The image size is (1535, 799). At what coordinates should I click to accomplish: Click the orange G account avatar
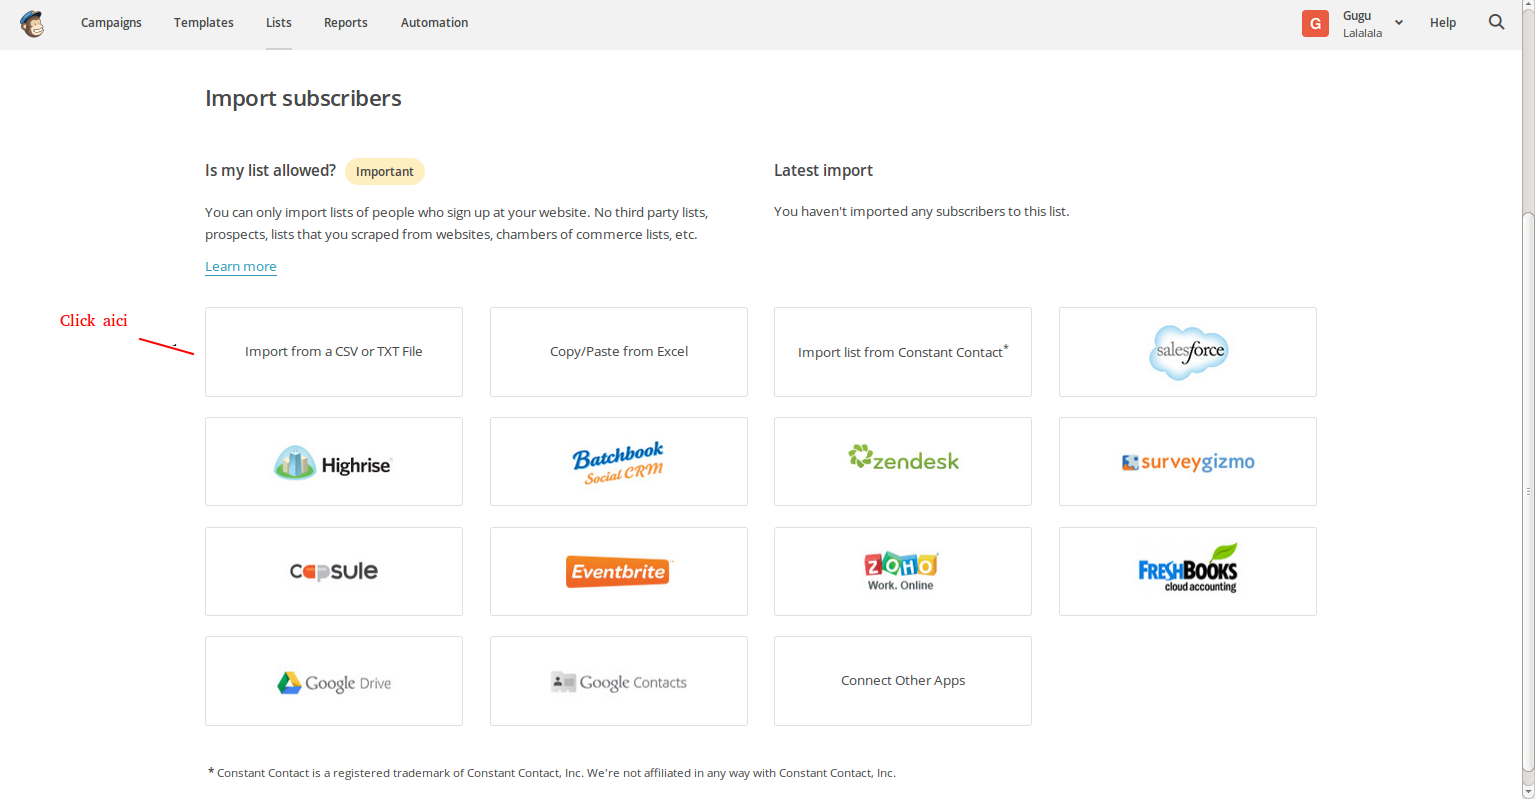[x=1315, y=23]
